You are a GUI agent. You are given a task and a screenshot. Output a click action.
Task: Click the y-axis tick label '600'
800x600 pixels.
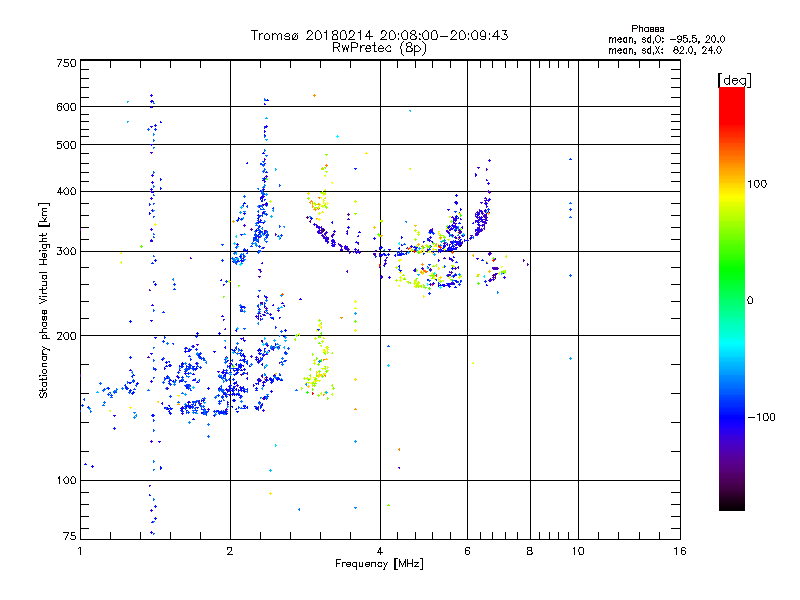click(67, 107)
